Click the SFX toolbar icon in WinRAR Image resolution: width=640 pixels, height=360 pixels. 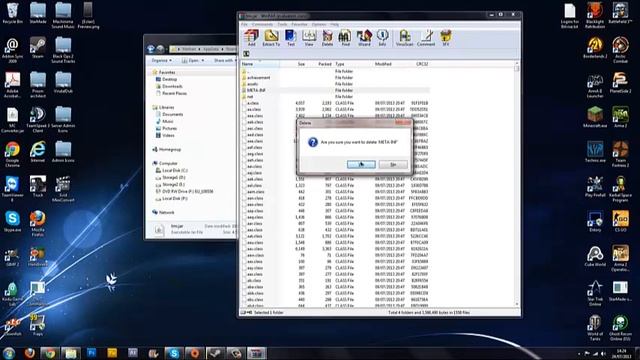pos(446,38)
